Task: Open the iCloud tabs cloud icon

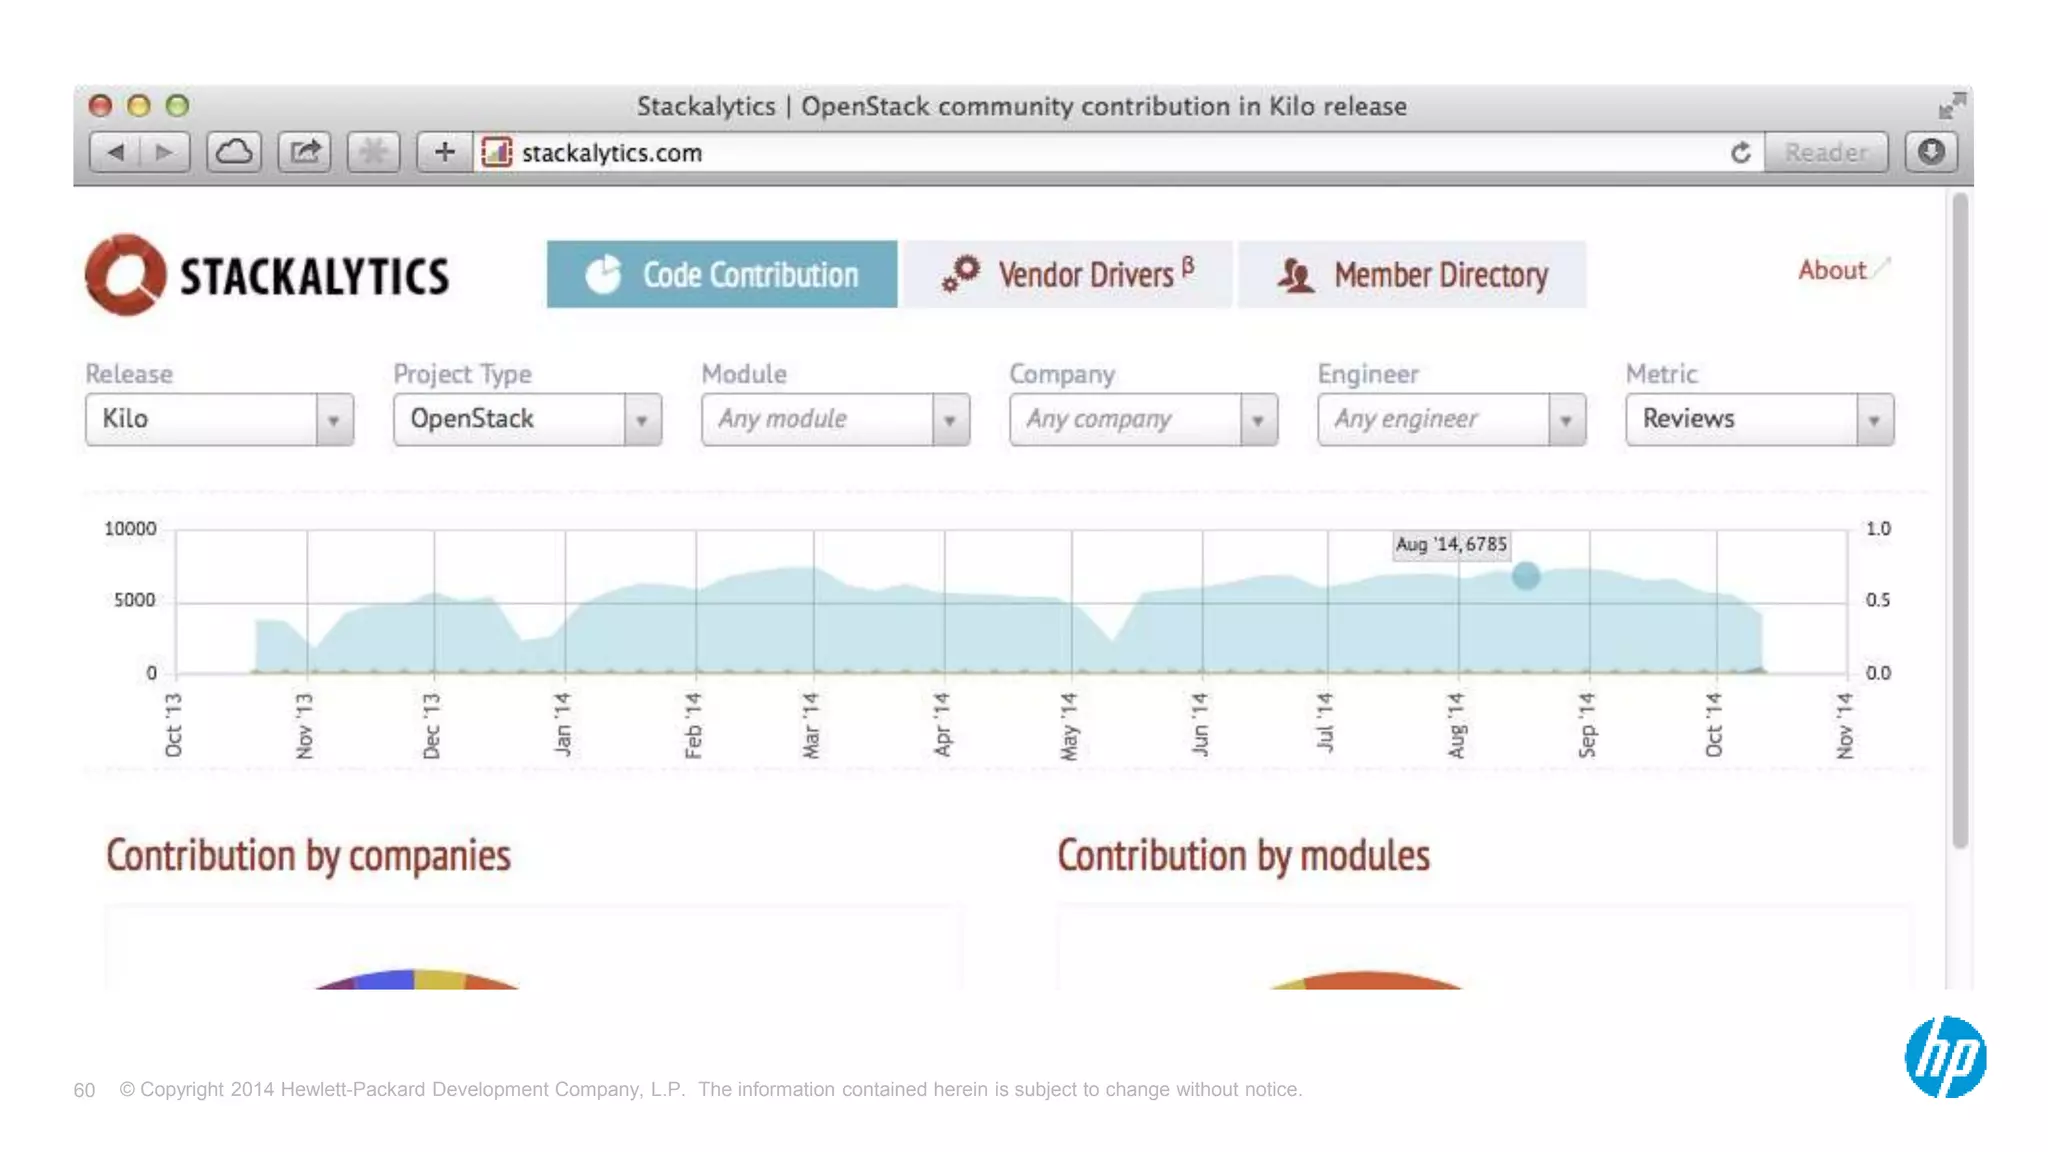Action: 234,152
